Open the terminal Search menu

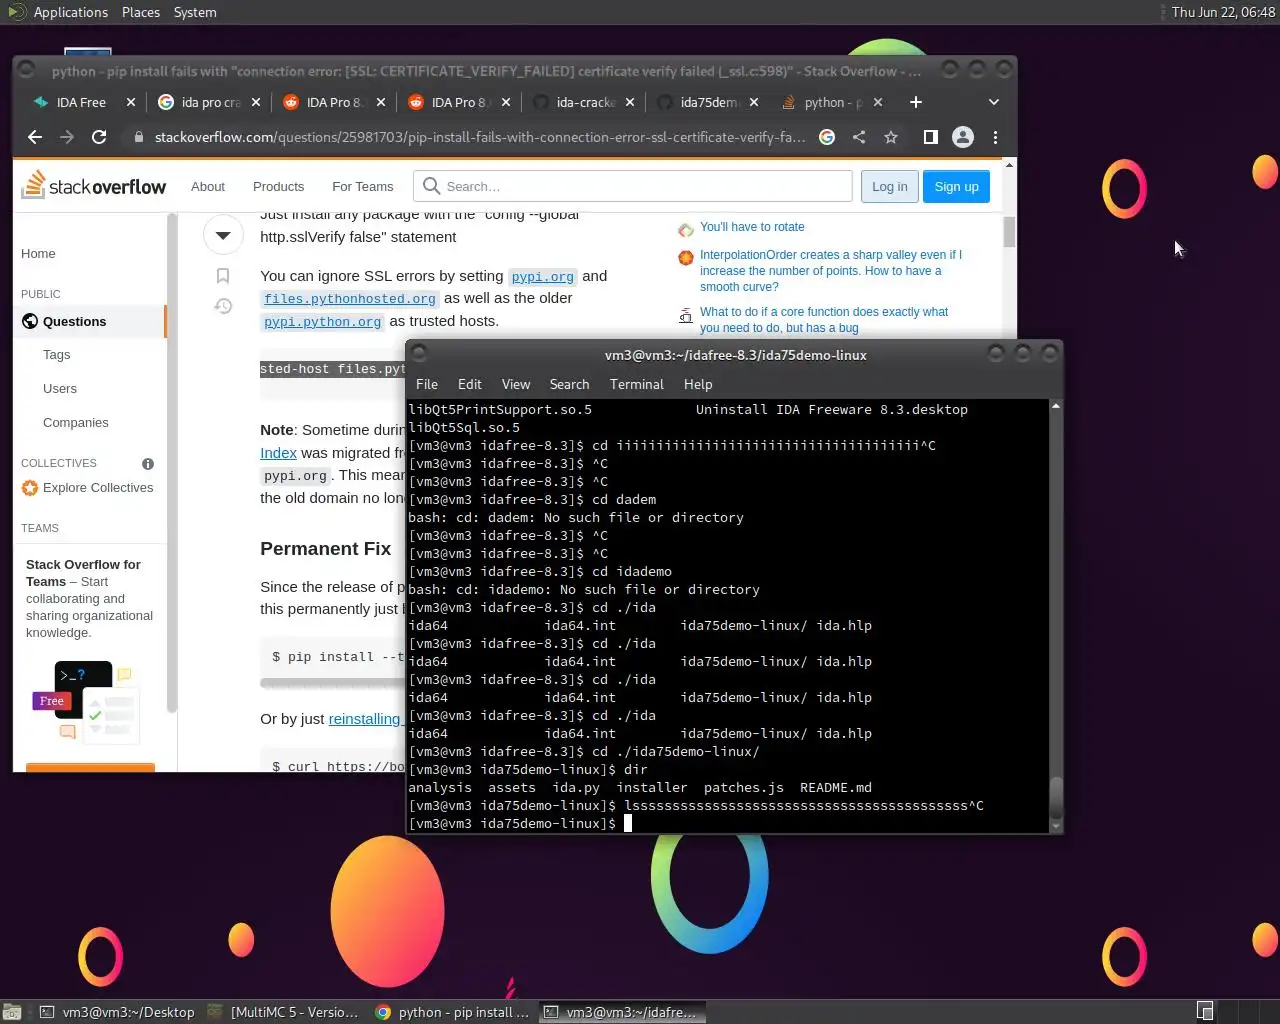click(x=569, y=384)
